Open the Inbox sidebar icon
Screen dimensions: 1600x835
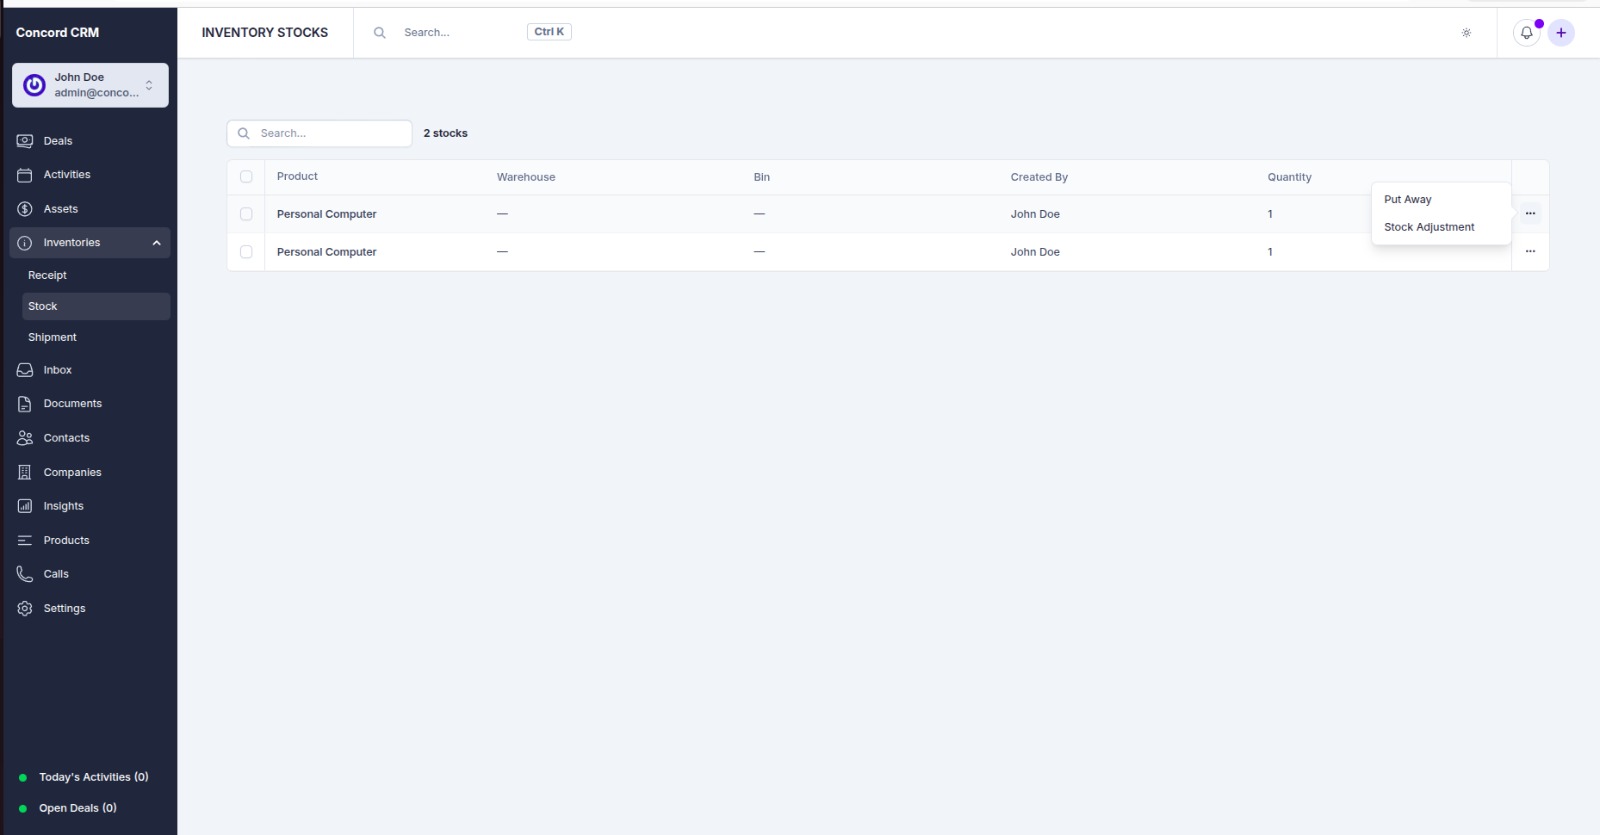pos(25,370)
